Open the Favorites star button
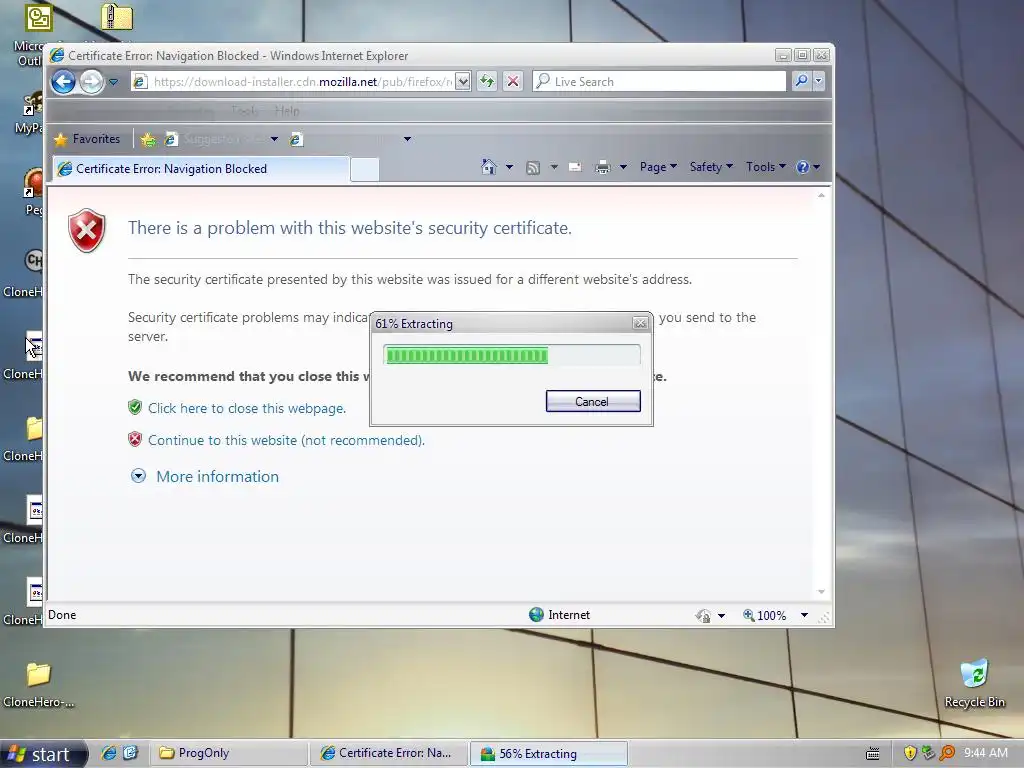 point(88,139)
